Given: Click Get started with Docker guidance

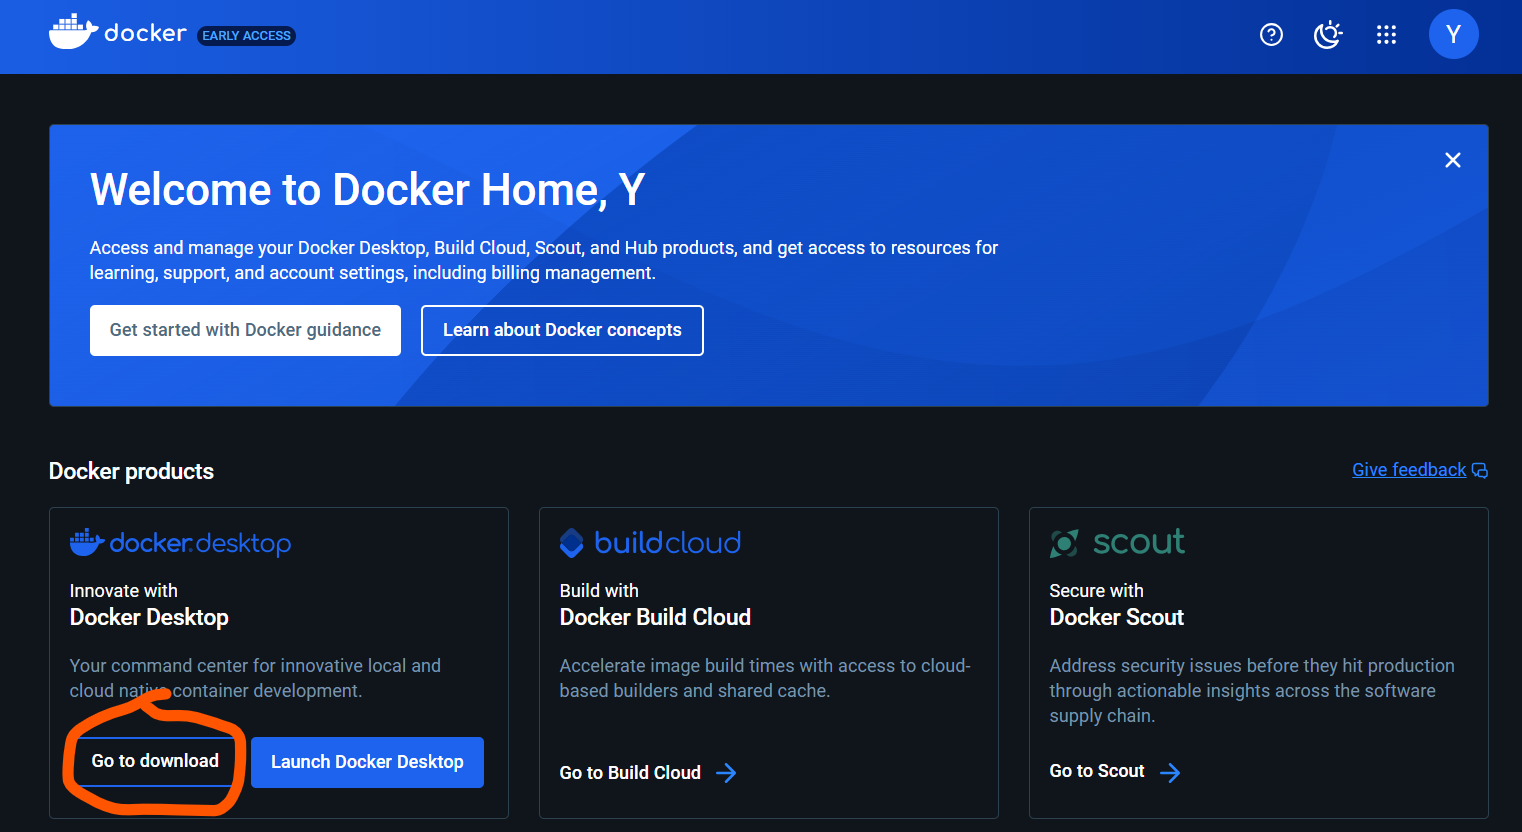Looking at the screenshot, I should (x=245, y=330).
